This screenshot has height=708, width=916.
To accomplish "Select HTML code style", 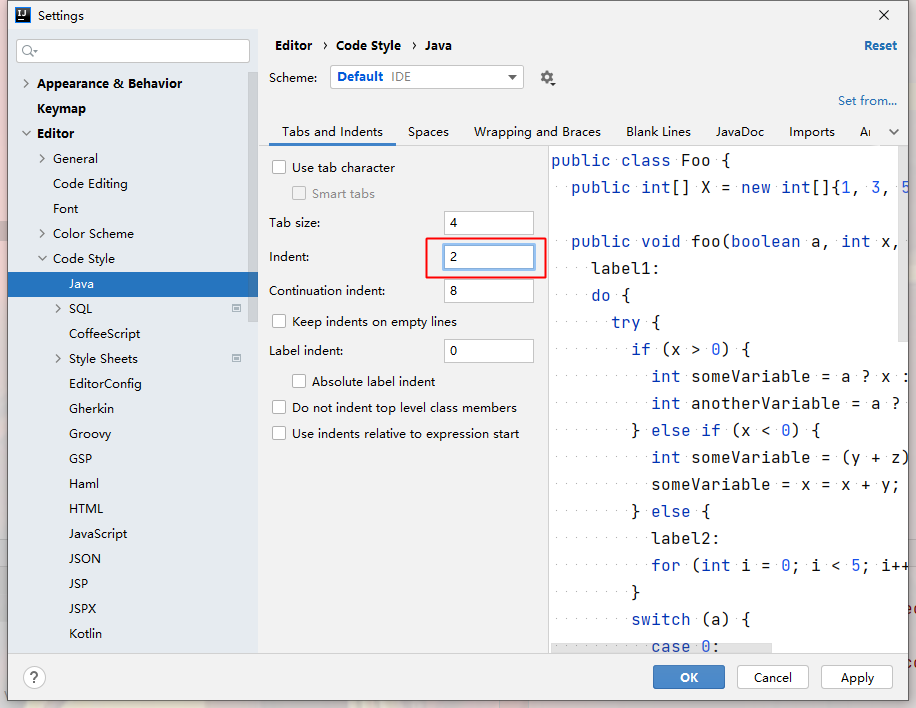I will [86, 509].
